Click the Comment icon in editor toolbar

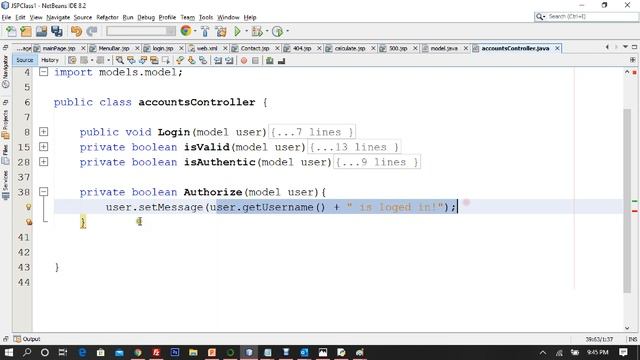(269, 60)
